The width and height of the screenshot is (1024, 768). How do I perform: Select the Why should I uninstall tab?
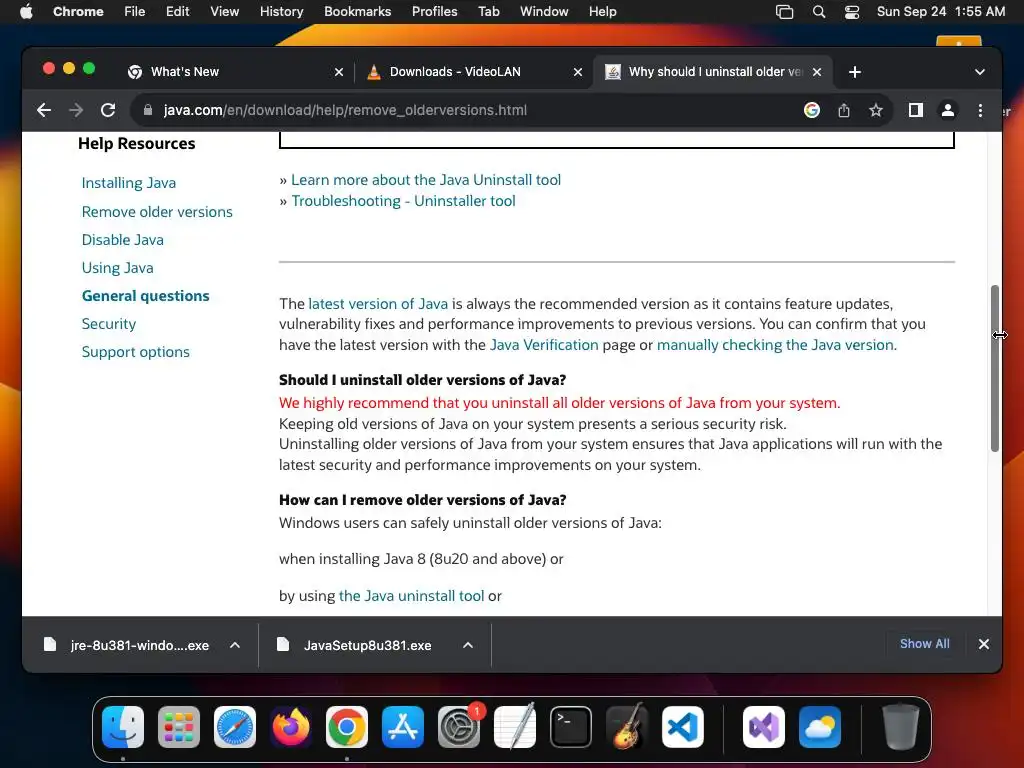(x=713, y=72)
